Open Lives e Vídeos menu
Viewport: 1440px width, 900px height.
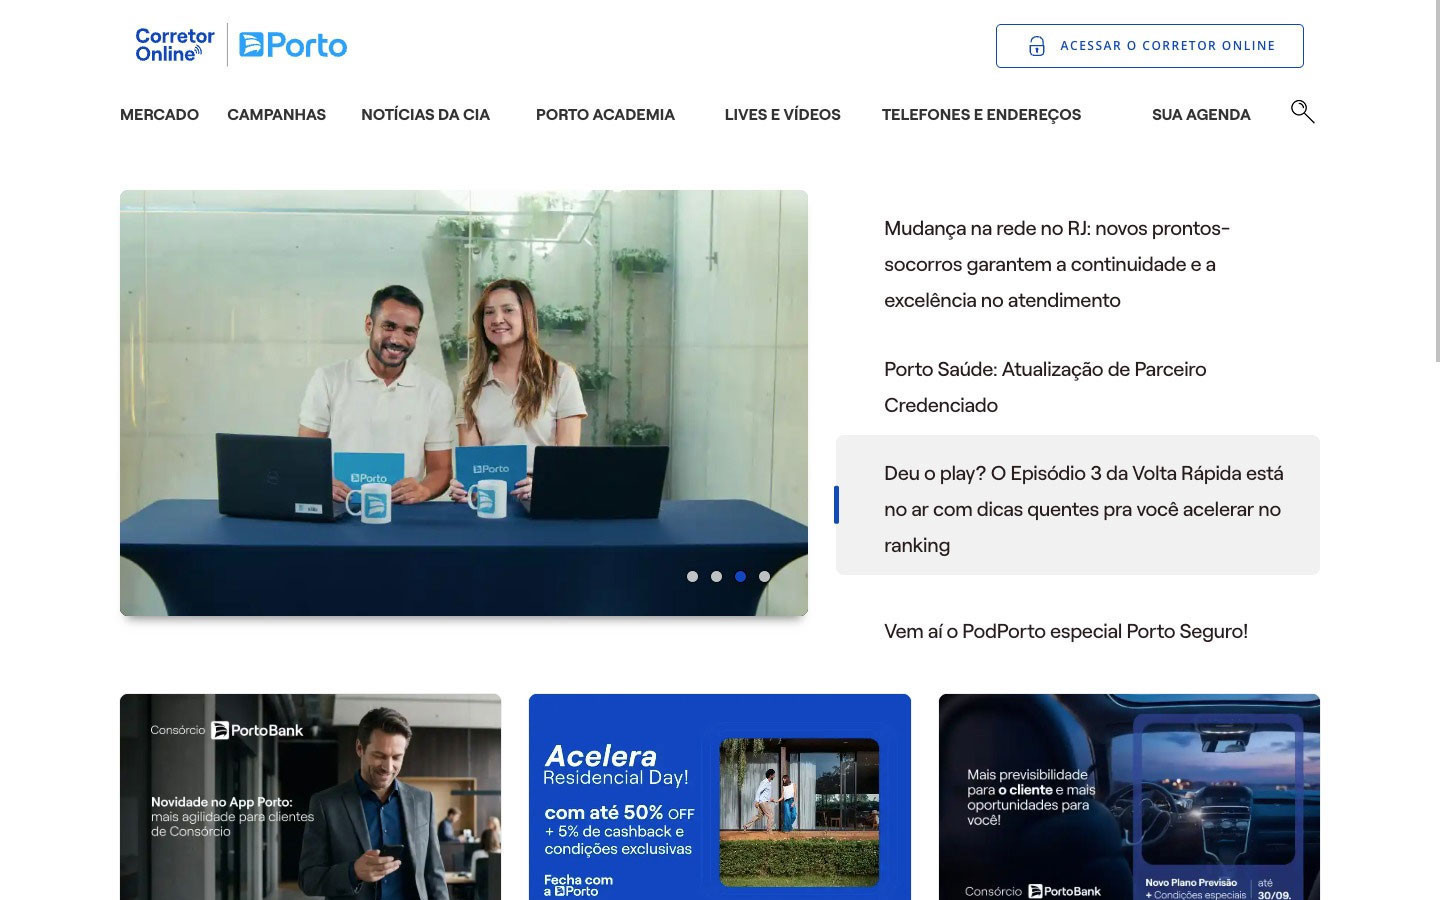pyautogui.click(x=782, y=115)
